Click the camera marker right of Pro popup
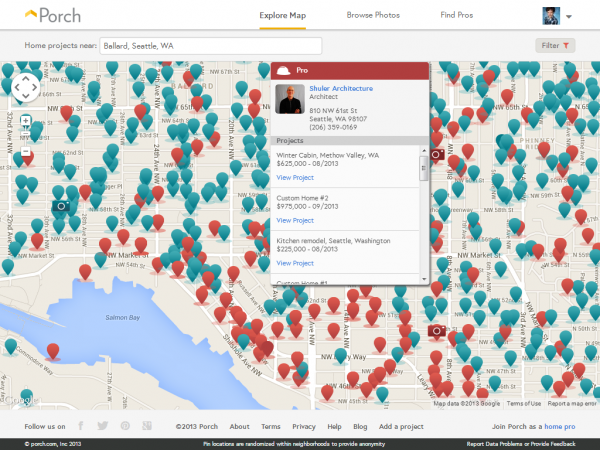 tap(437, 155)
